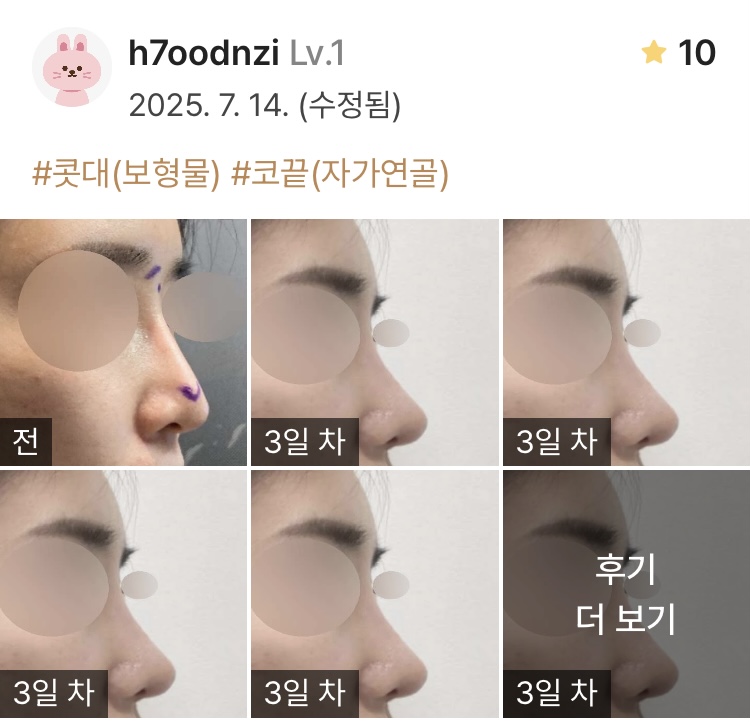Tap the rating score 10
The height and width of the screenshot is (722, 750).
tap(697, 52)
